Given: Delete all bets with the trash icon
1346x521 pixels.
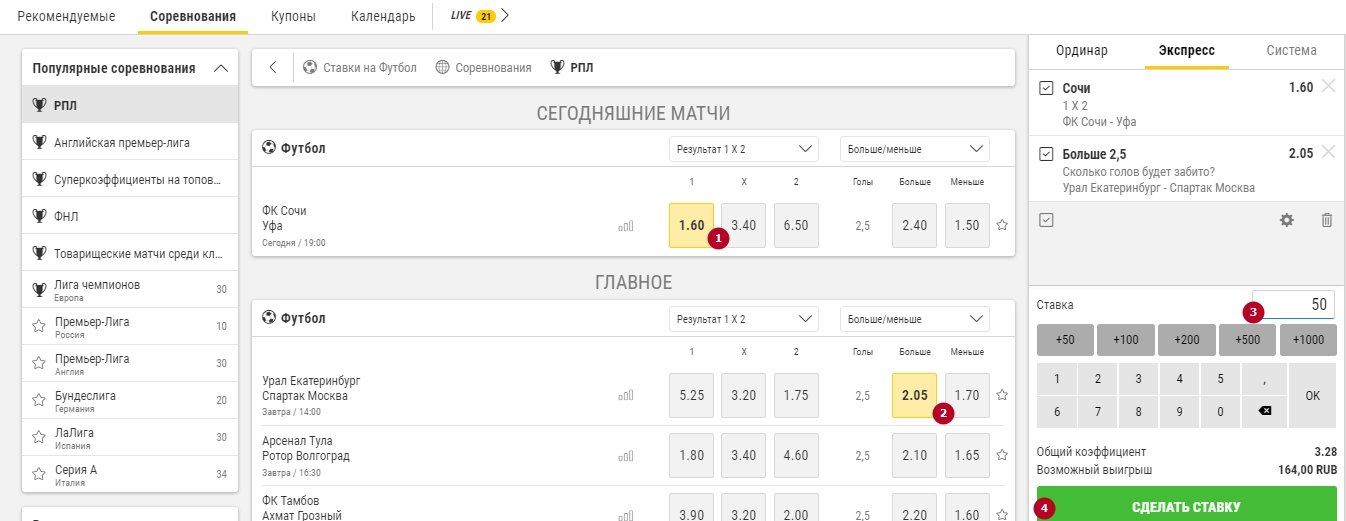Looking at the screenshot, I should (x=1327, y=220).
